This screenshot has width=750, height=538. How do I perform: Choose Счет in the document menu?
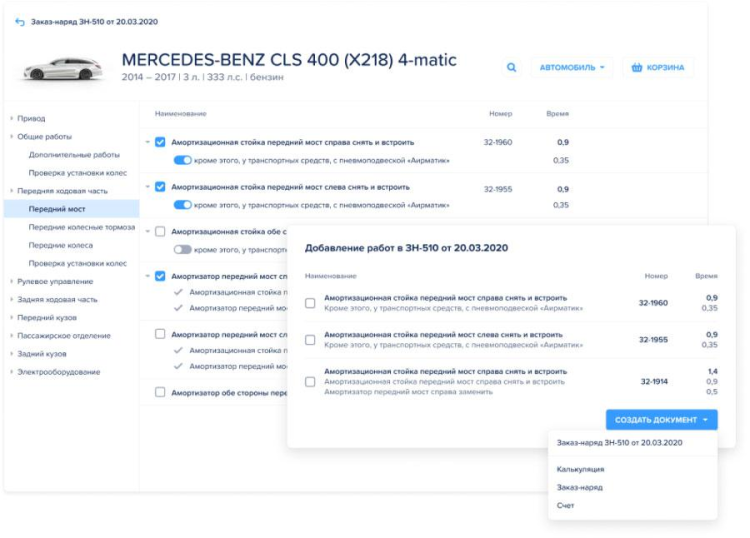566,505
